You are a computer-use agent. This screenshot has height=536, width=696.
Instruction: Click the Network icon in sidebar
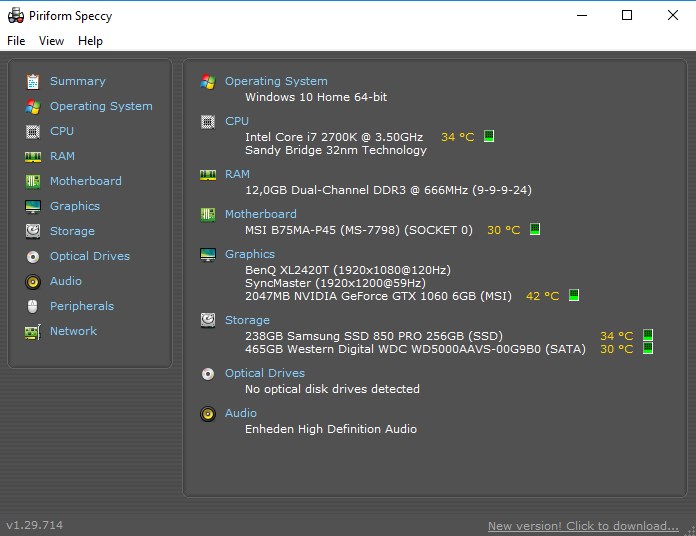click(33, 331)
